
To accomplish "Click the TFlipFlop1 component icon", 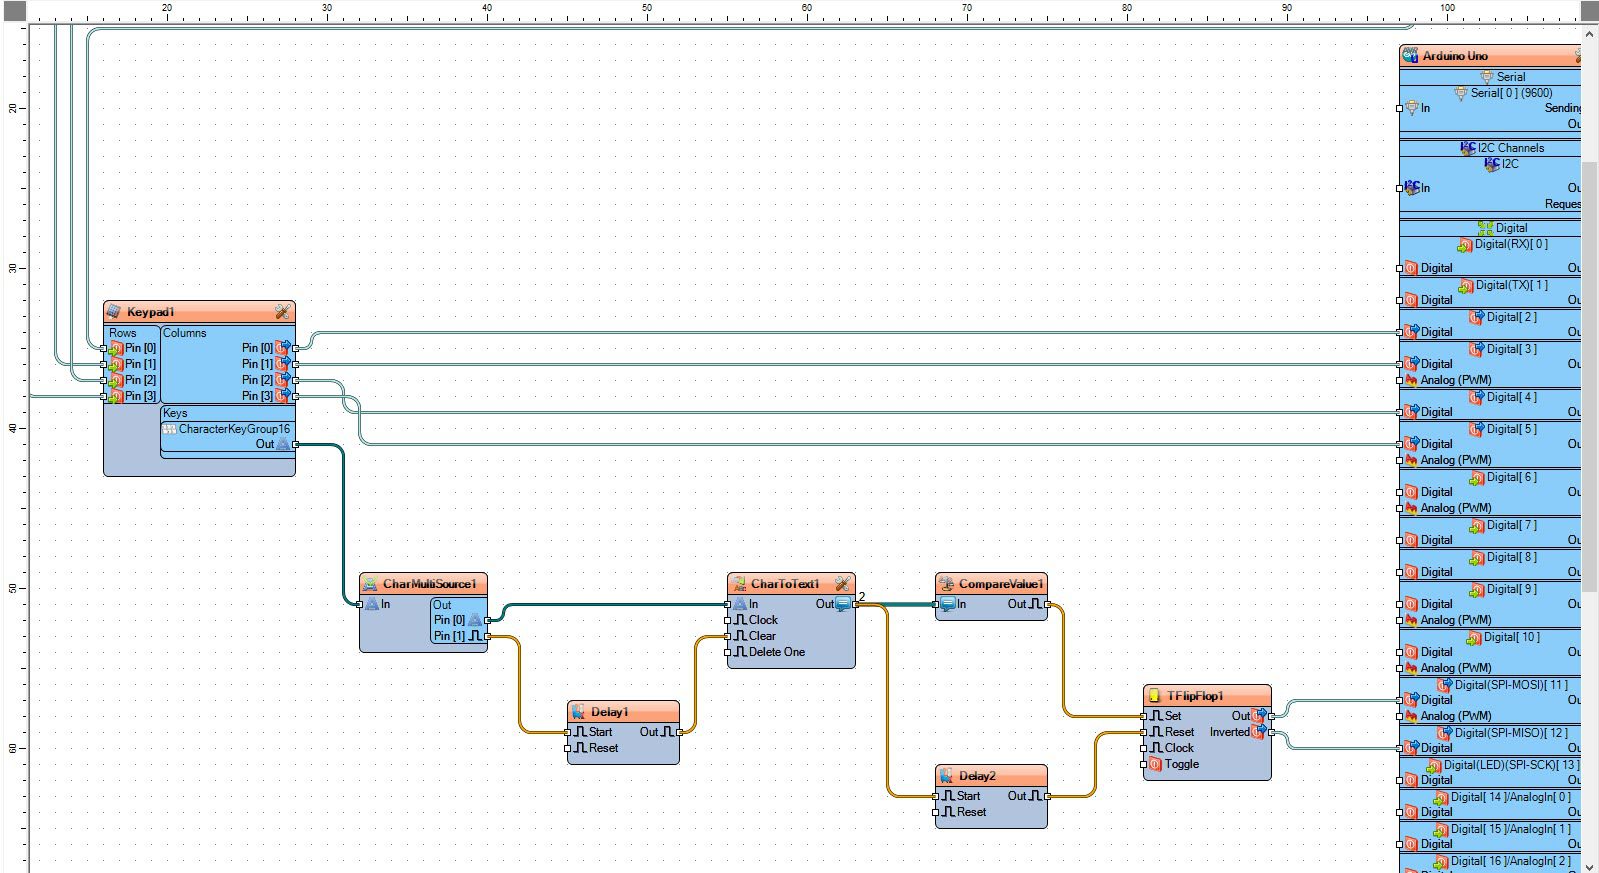I will 1154,696.
